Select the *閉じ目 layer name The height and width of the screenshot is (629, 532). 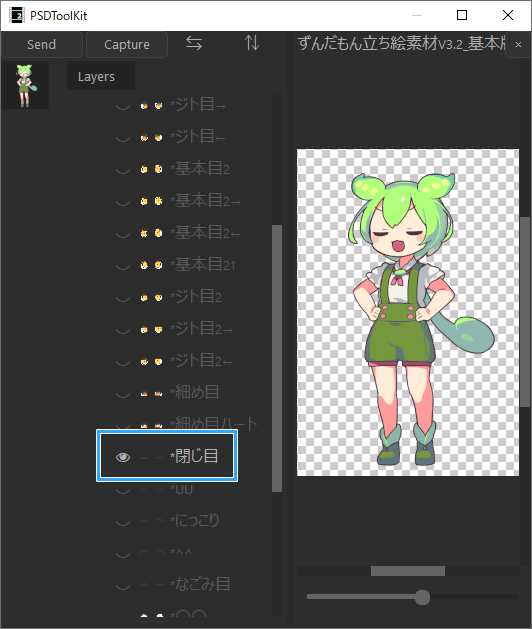(194, 456)
